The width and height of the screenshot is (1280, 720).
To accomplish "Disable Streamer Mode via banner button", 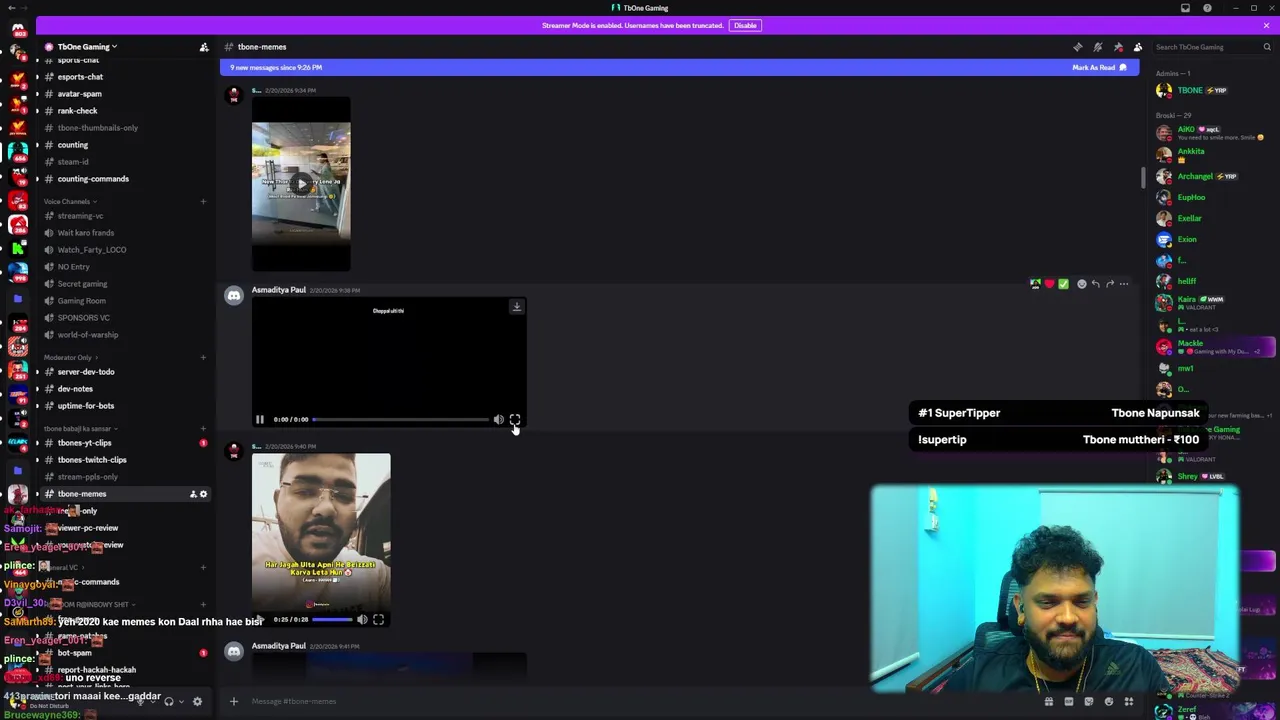I will point(745,25).
